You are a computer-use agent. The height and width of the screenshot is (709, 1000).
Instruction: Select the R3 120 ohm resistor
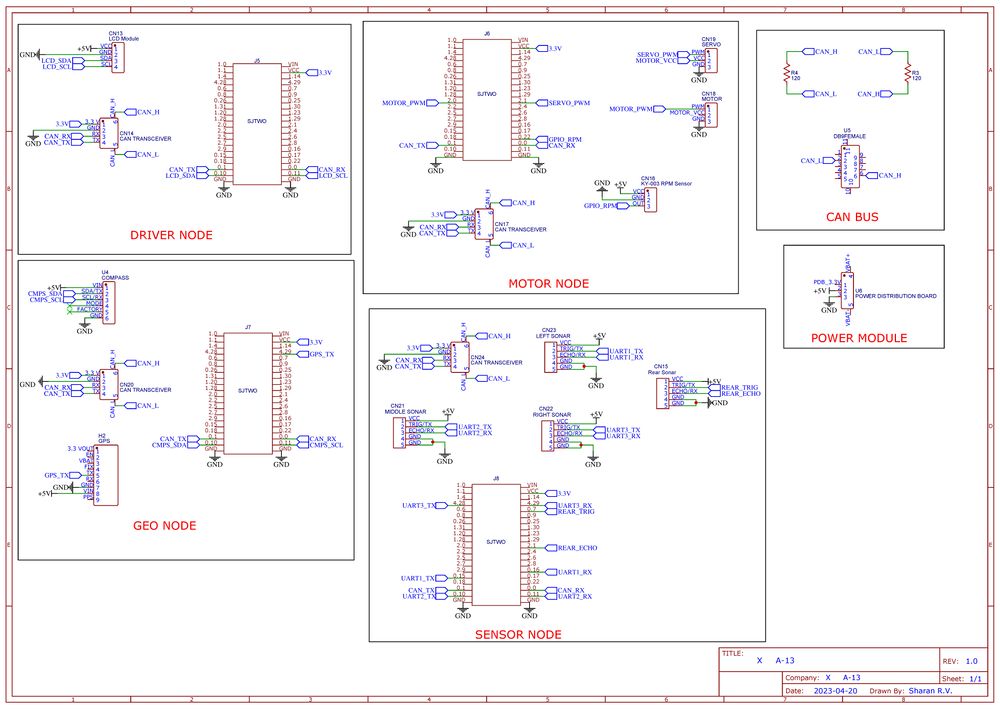pos(907,73)
